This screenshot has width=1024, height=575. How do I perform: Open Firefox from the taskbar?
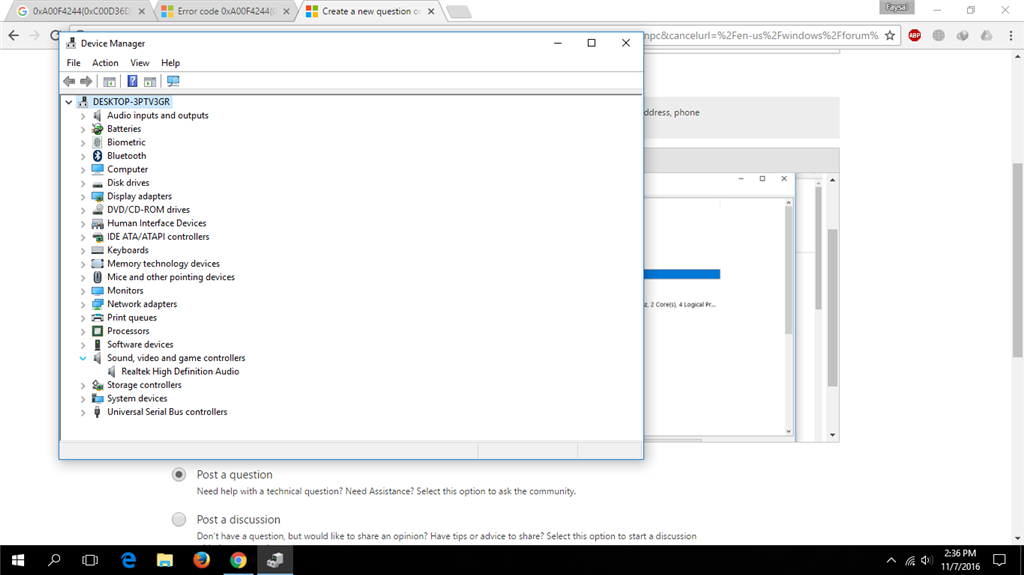click(x=201, y=560)
